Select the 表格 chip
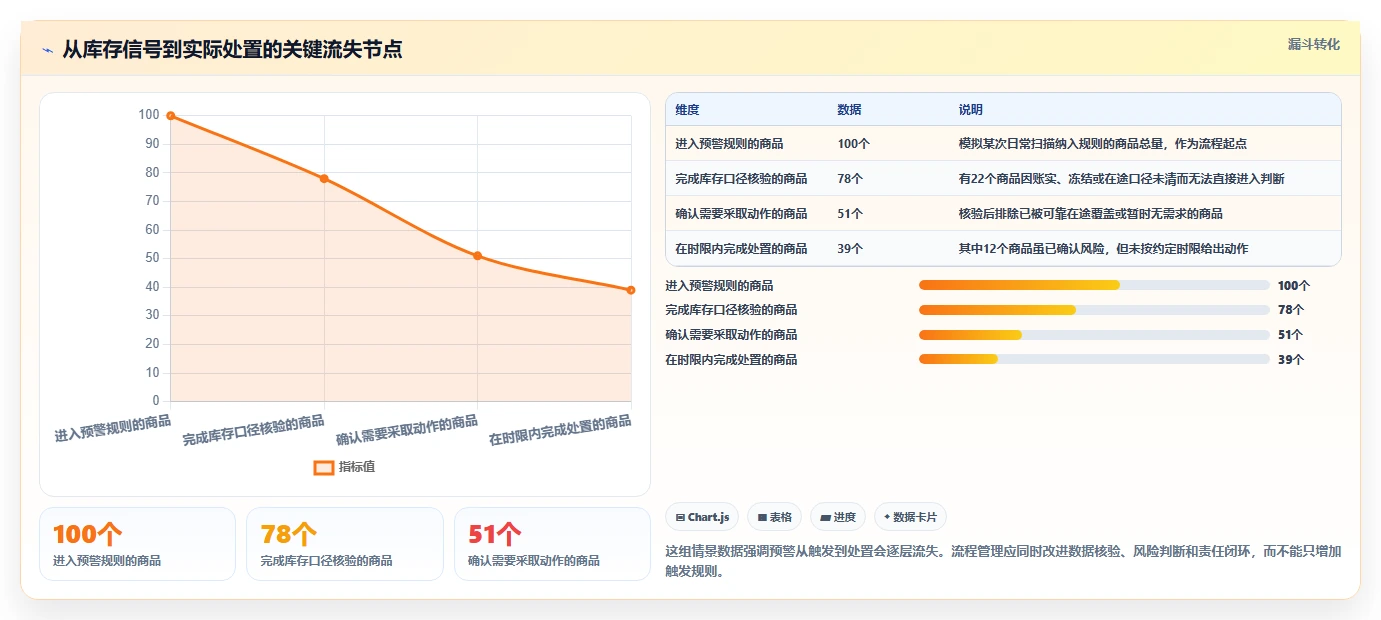1381x620 pixels. click(x=775, y=517)
